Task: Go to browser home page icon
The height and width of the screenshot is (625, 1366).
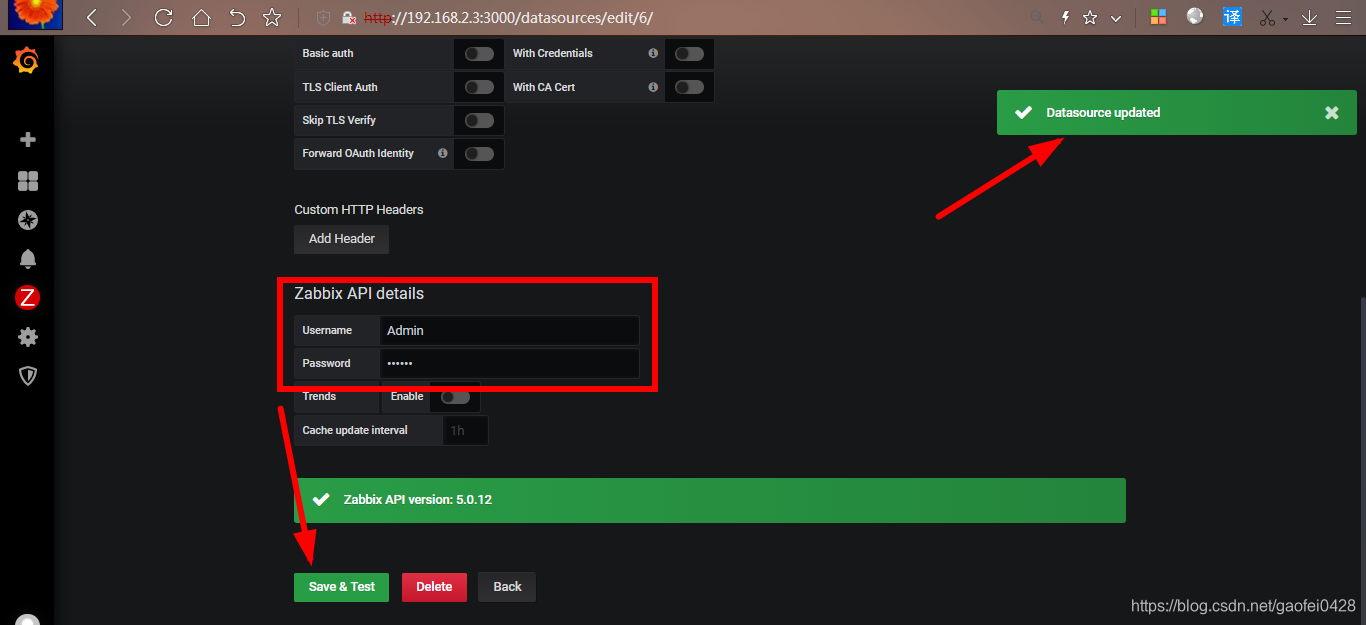Action: pos(201,17)
